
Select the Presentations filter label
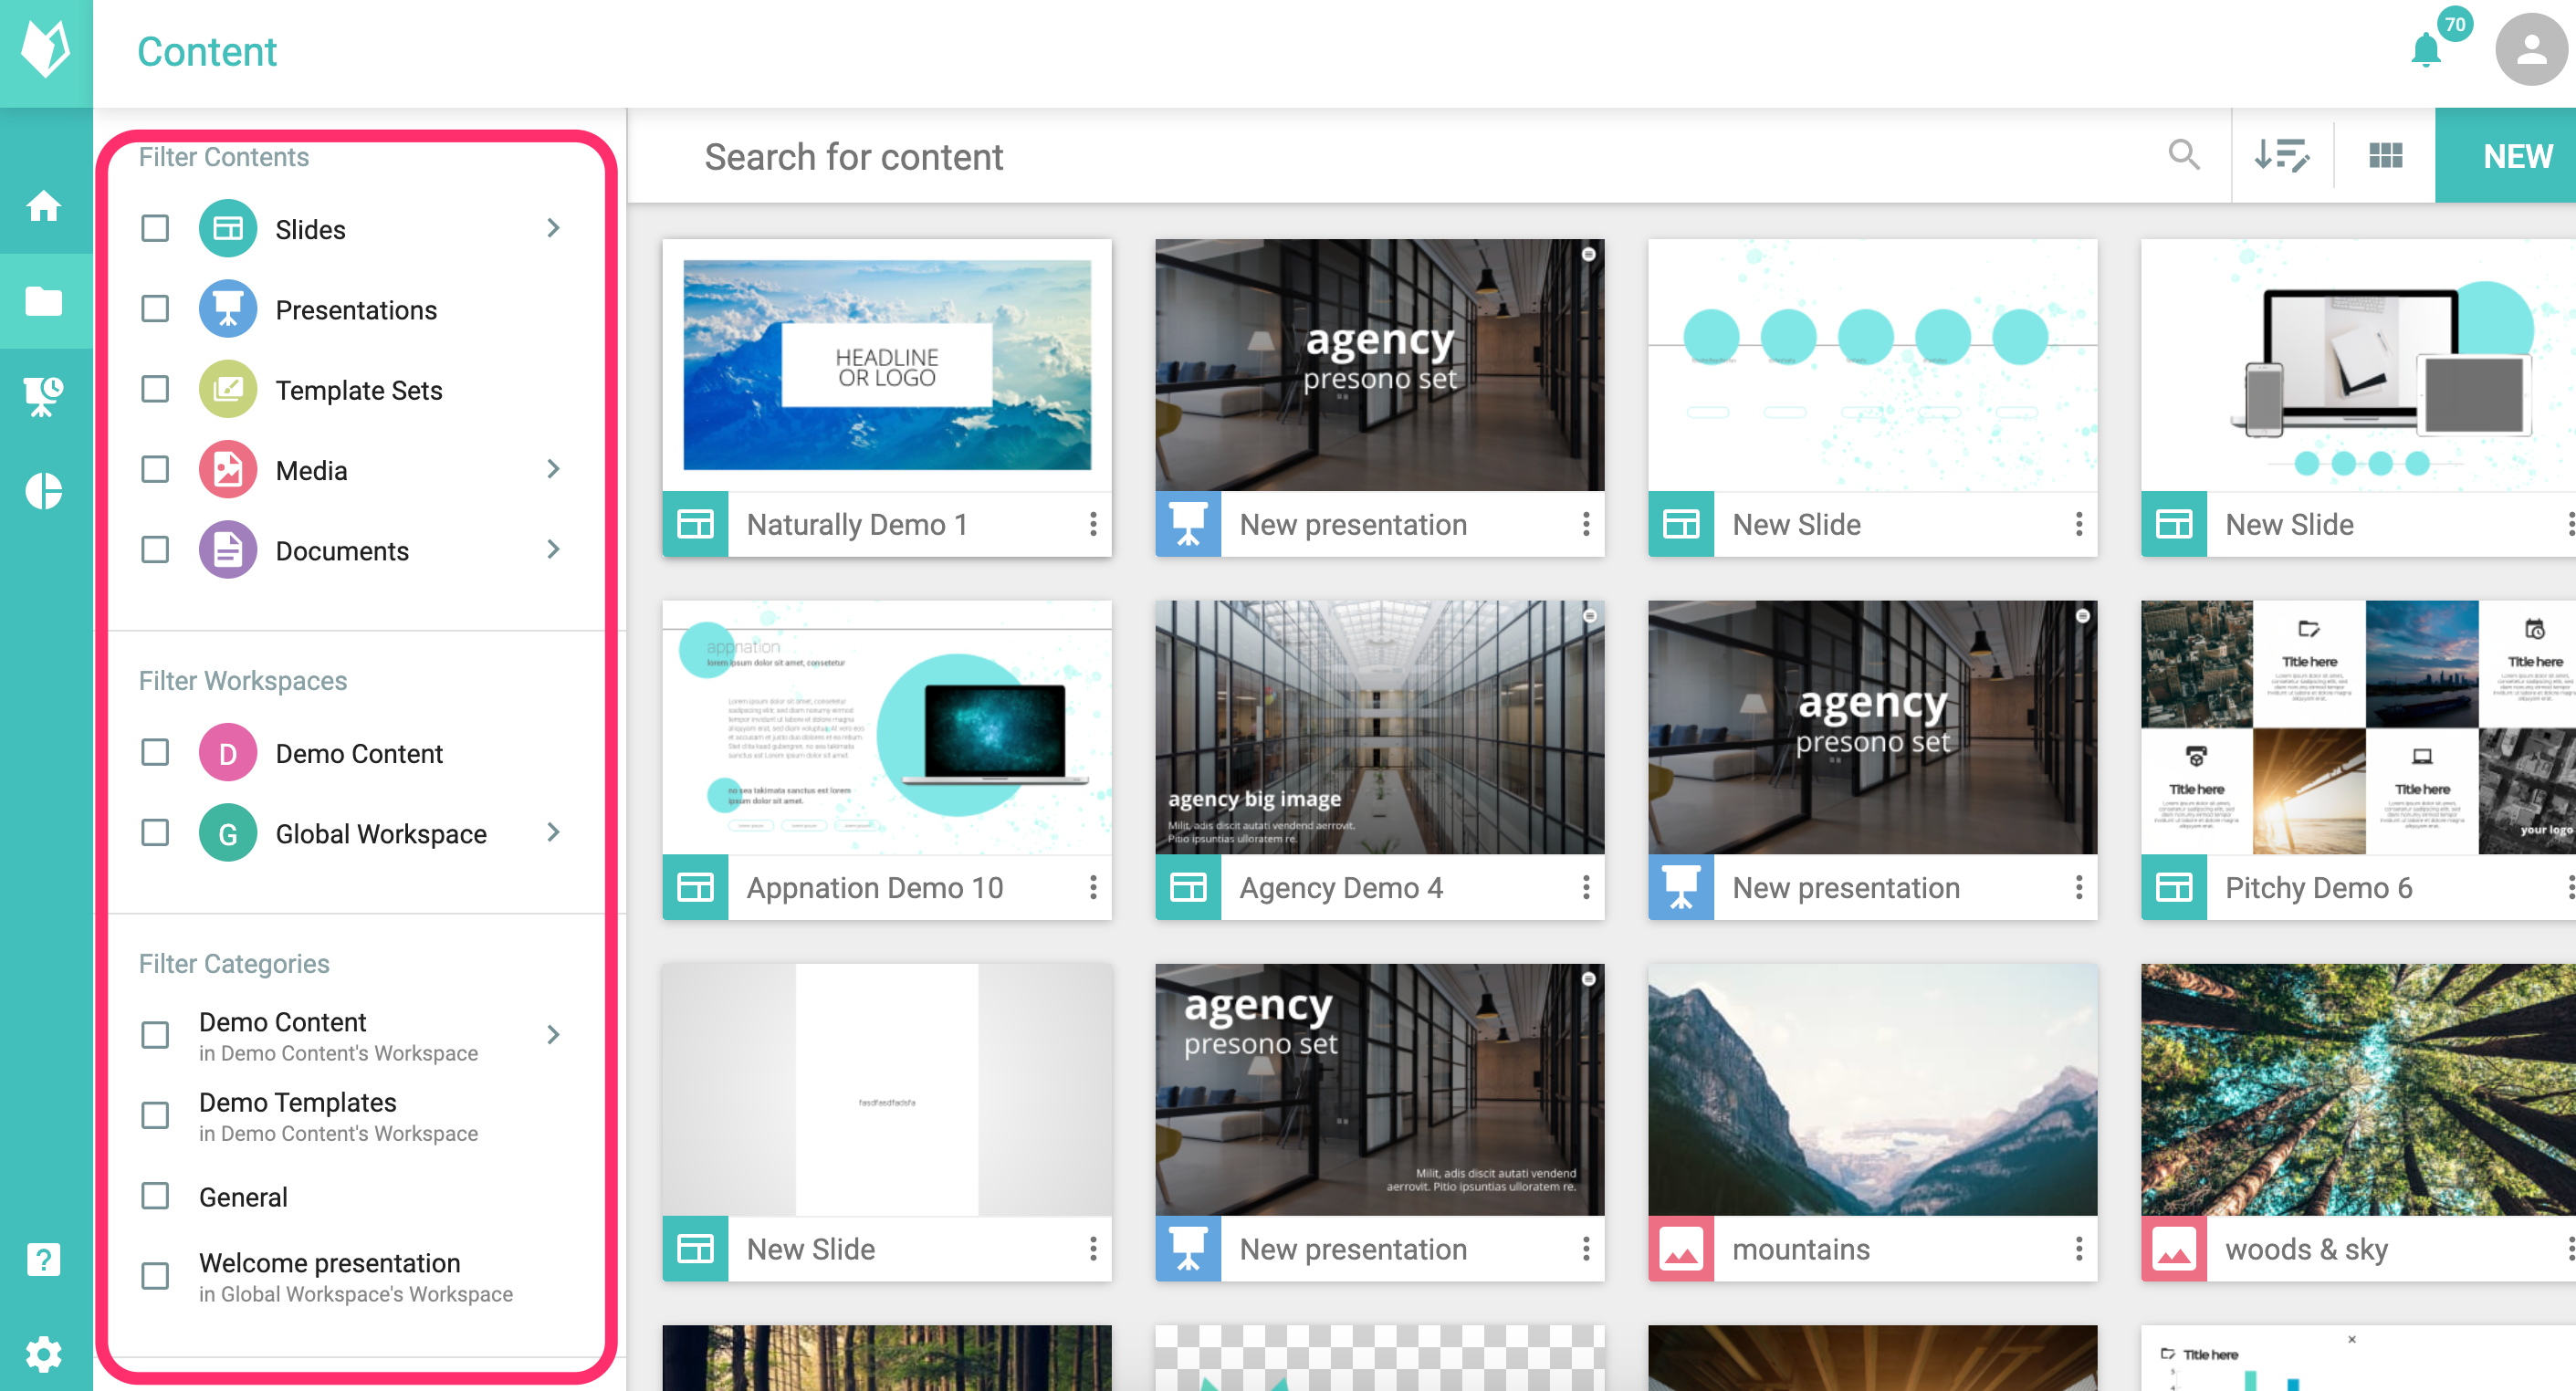coord(356,310)
